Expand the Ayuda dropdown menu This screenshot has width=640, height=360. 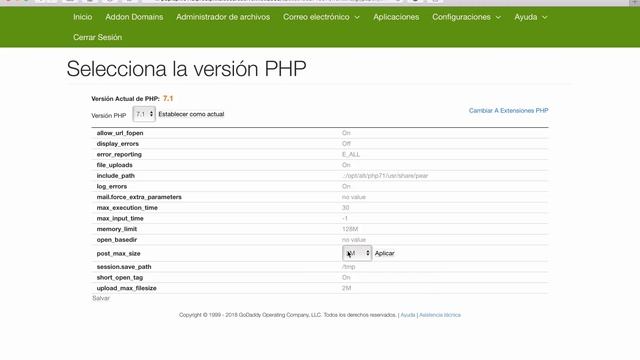pos(530,17)
